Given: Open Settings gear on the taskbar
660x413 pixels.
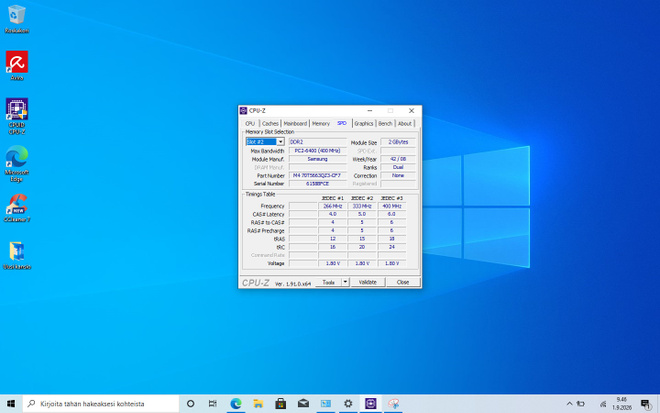Looking at the screenshot, I should [348, 404].
